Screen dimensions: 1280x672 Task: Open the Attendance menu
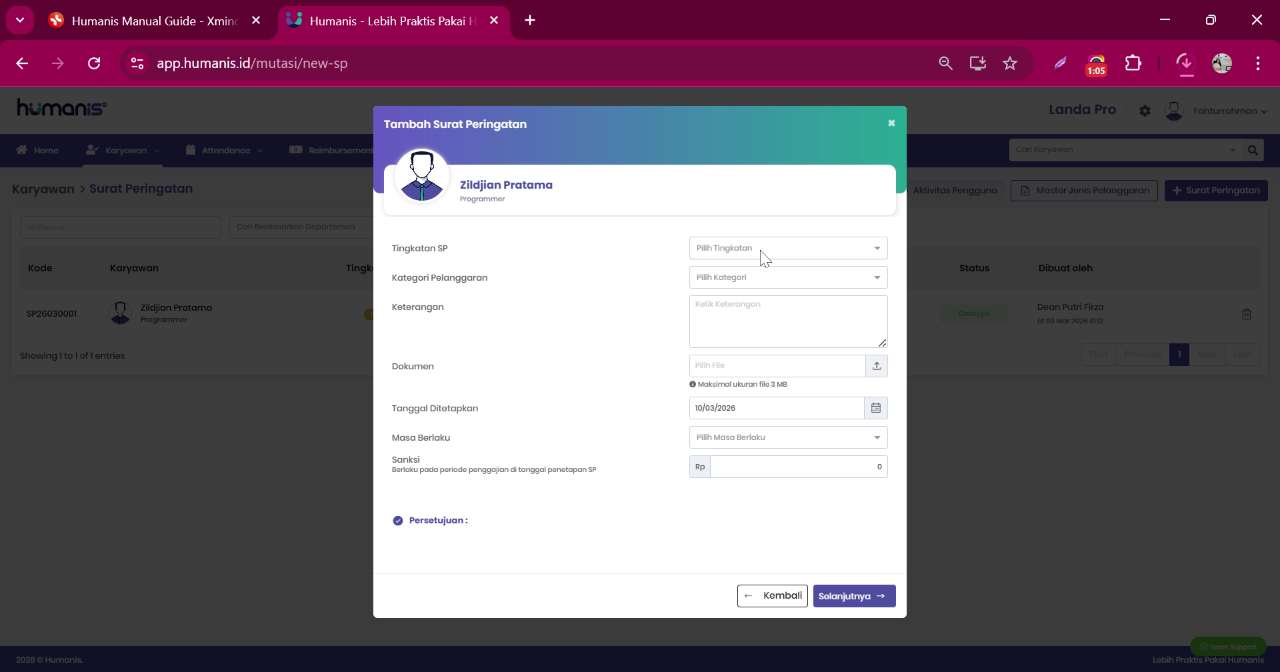point(224,150)
